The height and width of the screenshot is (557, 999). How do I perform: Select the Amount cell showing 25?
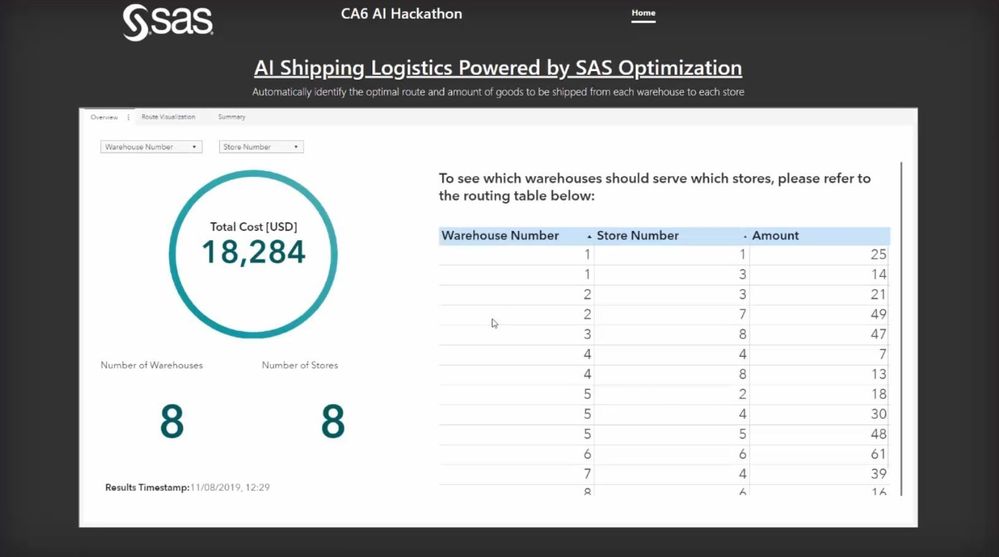819,254
